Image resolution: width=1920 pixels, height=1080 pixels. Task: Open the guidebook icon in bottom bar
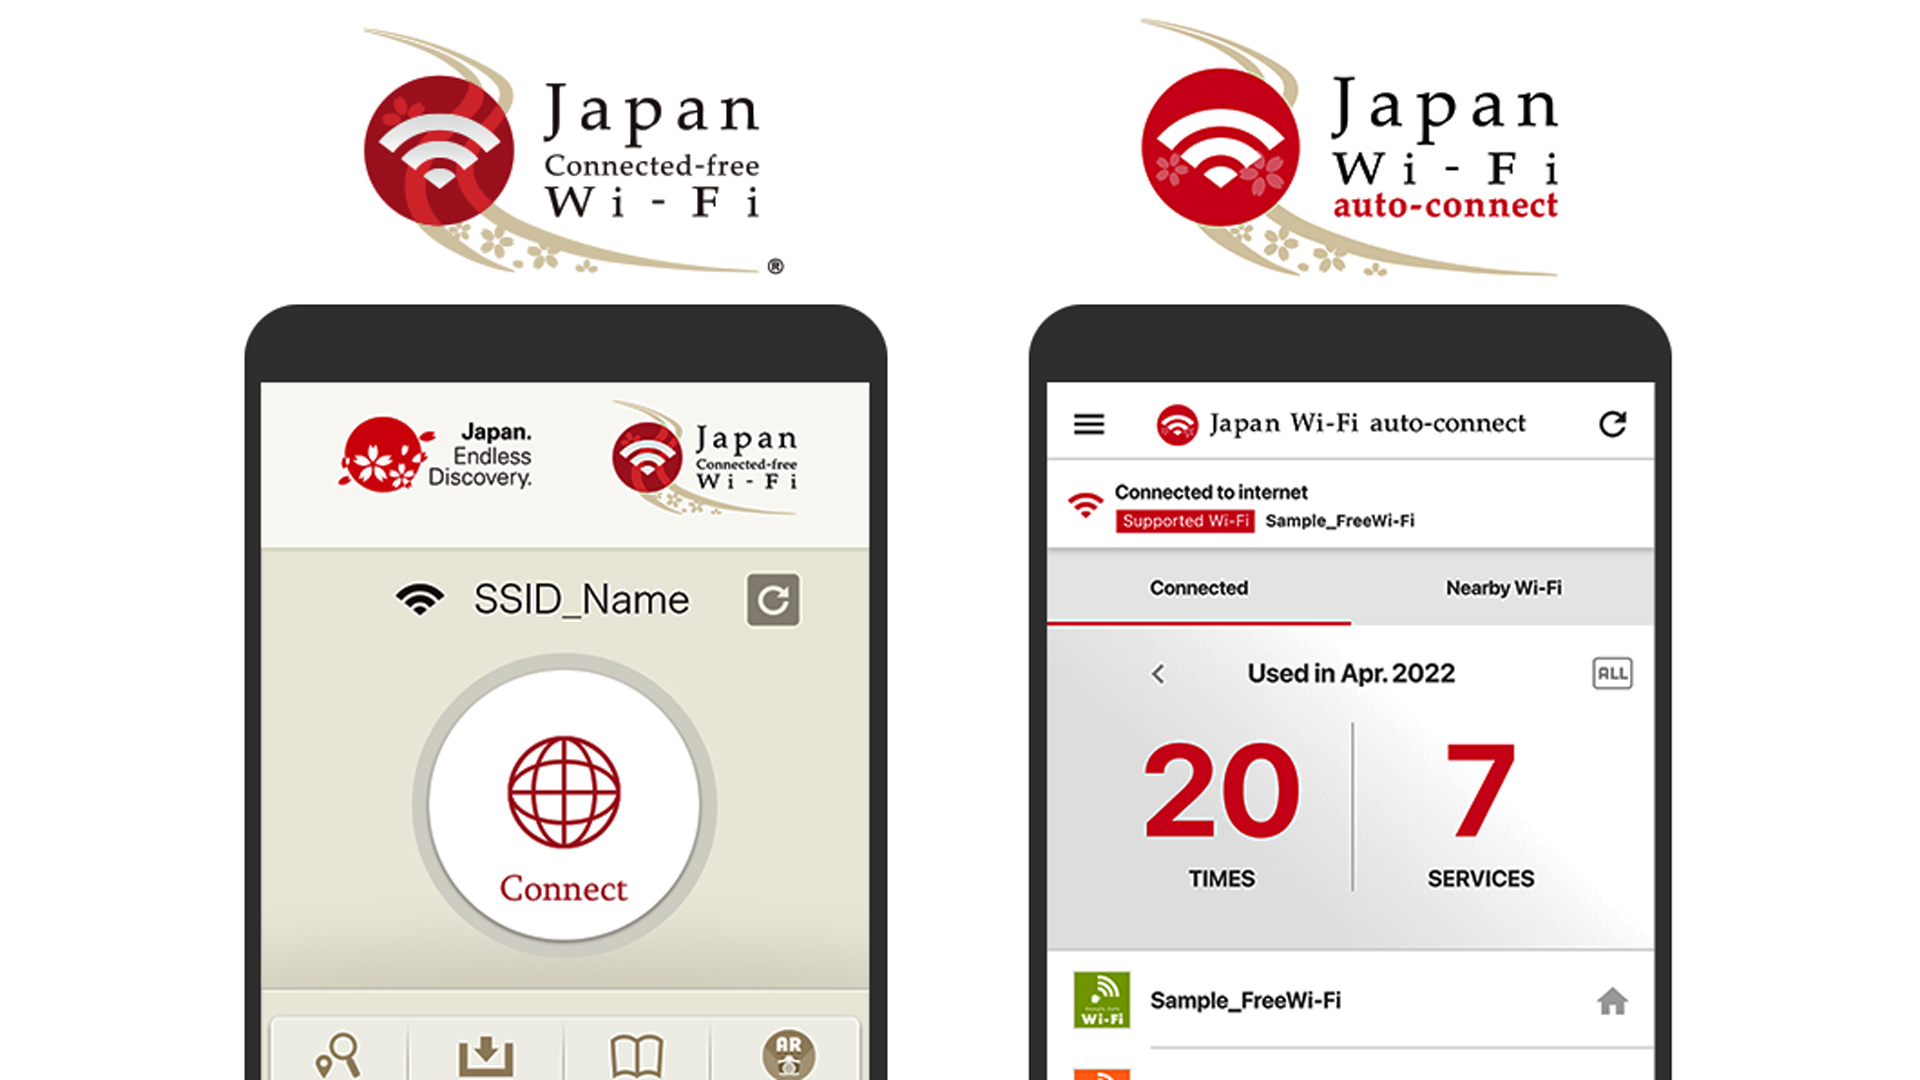point(636,1056)
